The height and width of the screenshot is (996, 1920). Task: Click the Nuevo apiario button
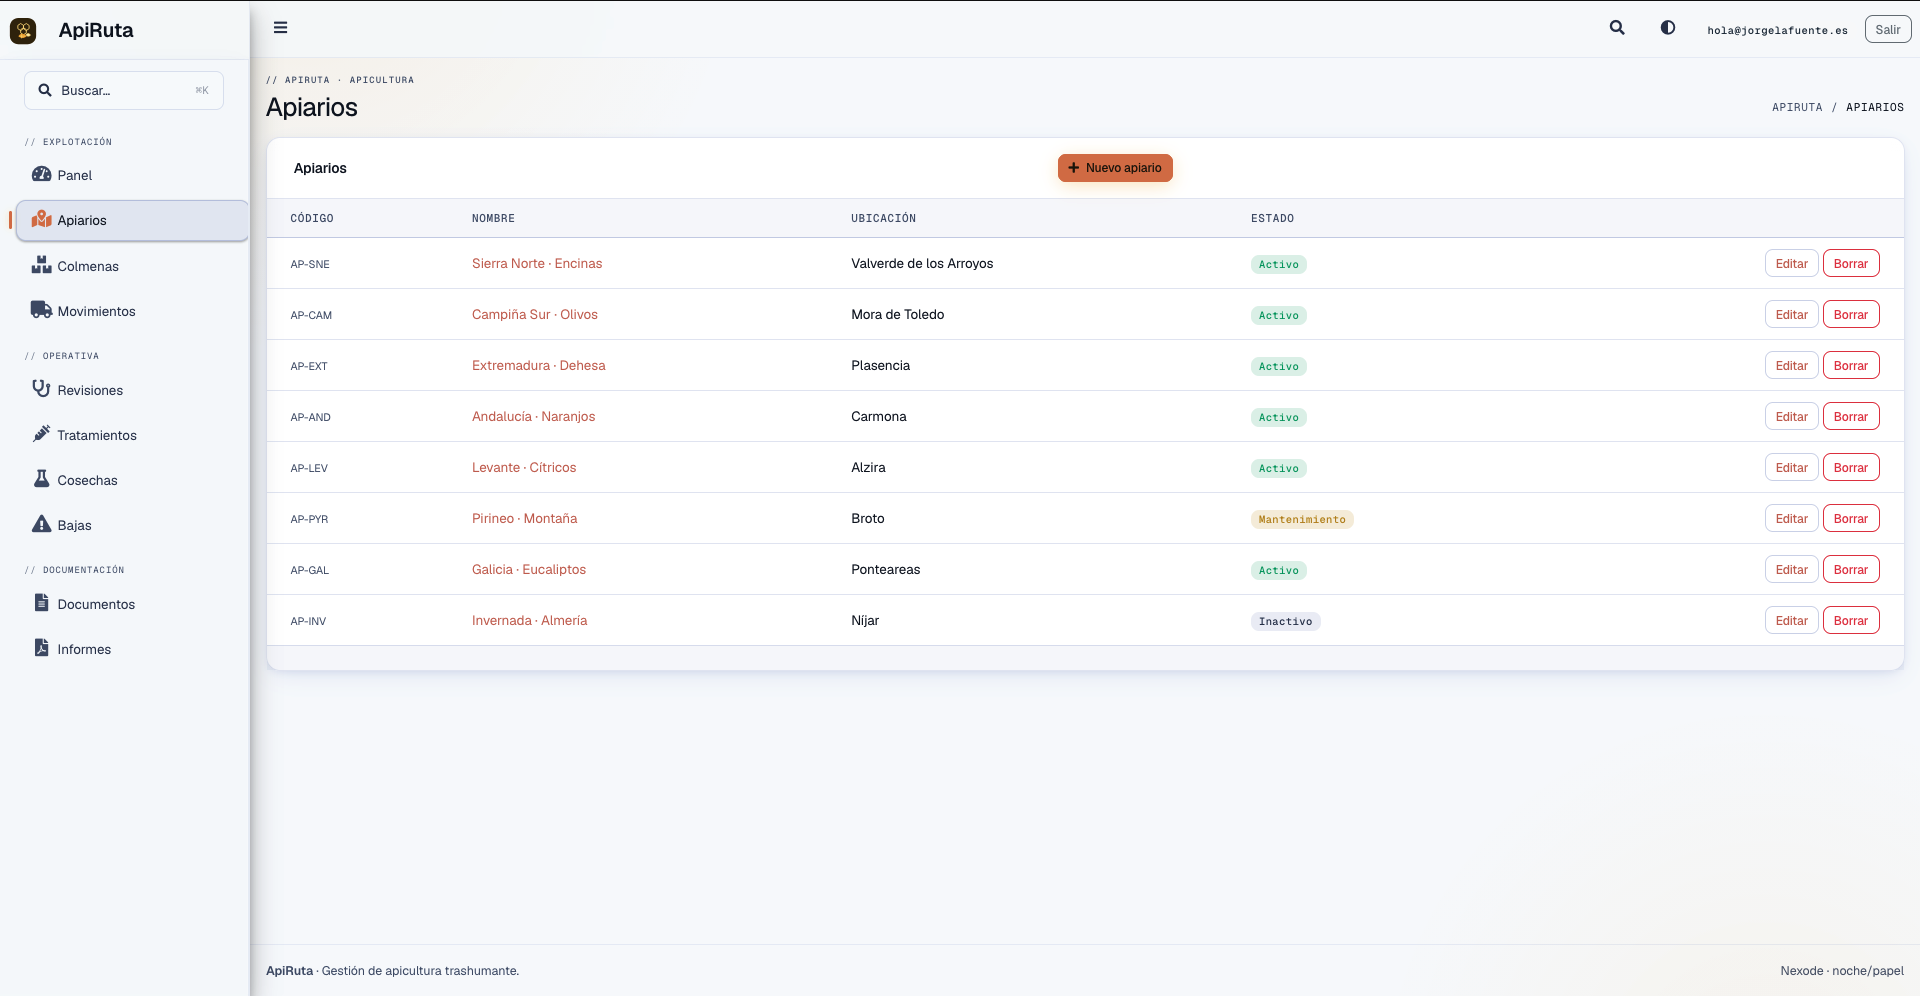pos(1115,168)
